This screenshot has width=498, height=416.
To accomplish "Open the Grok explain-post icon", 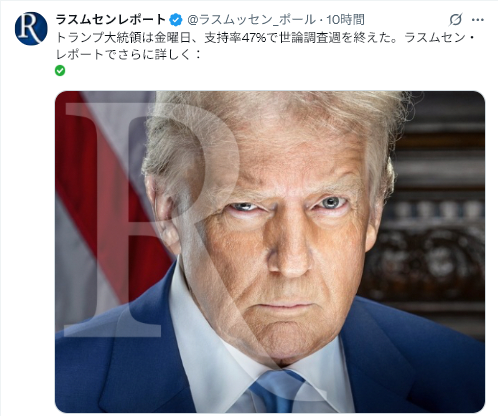I will click(455, 20).
